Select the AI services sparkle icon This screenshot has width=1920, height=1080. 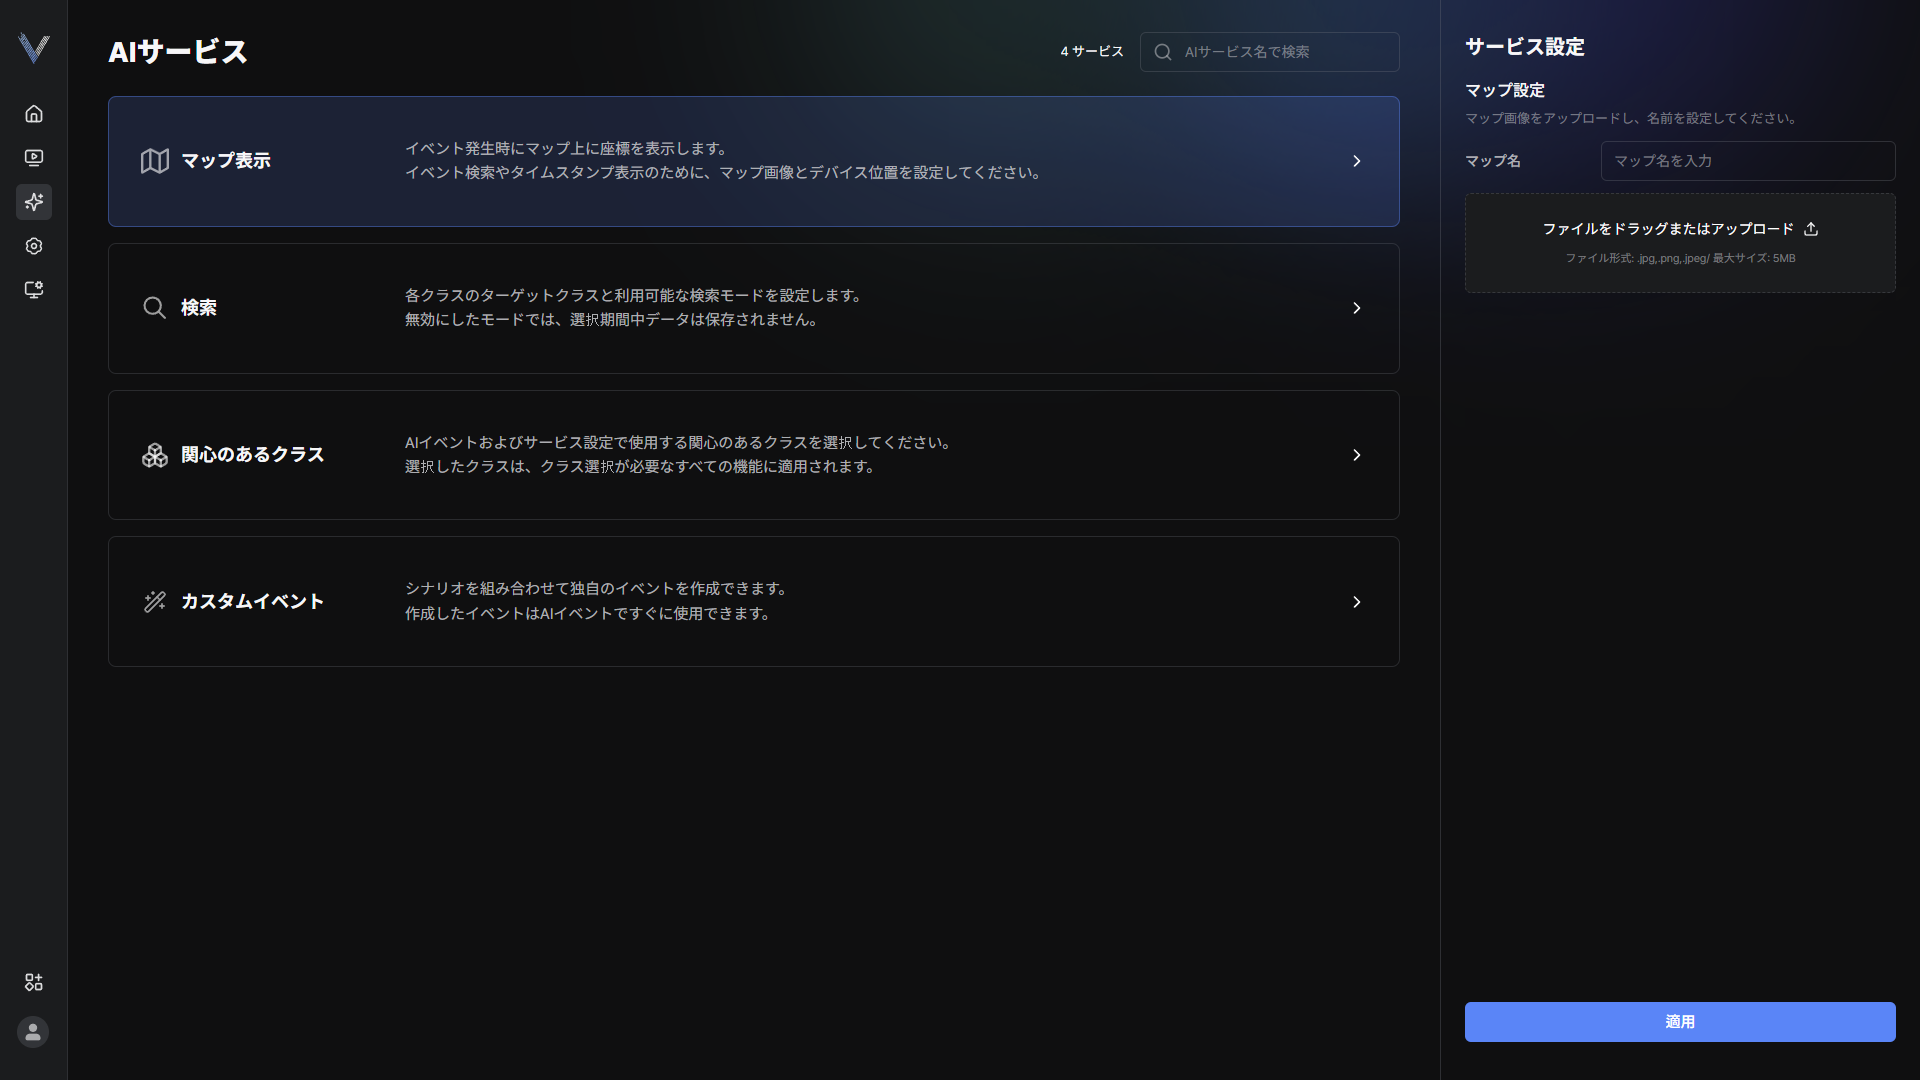[x=34, y=202]
